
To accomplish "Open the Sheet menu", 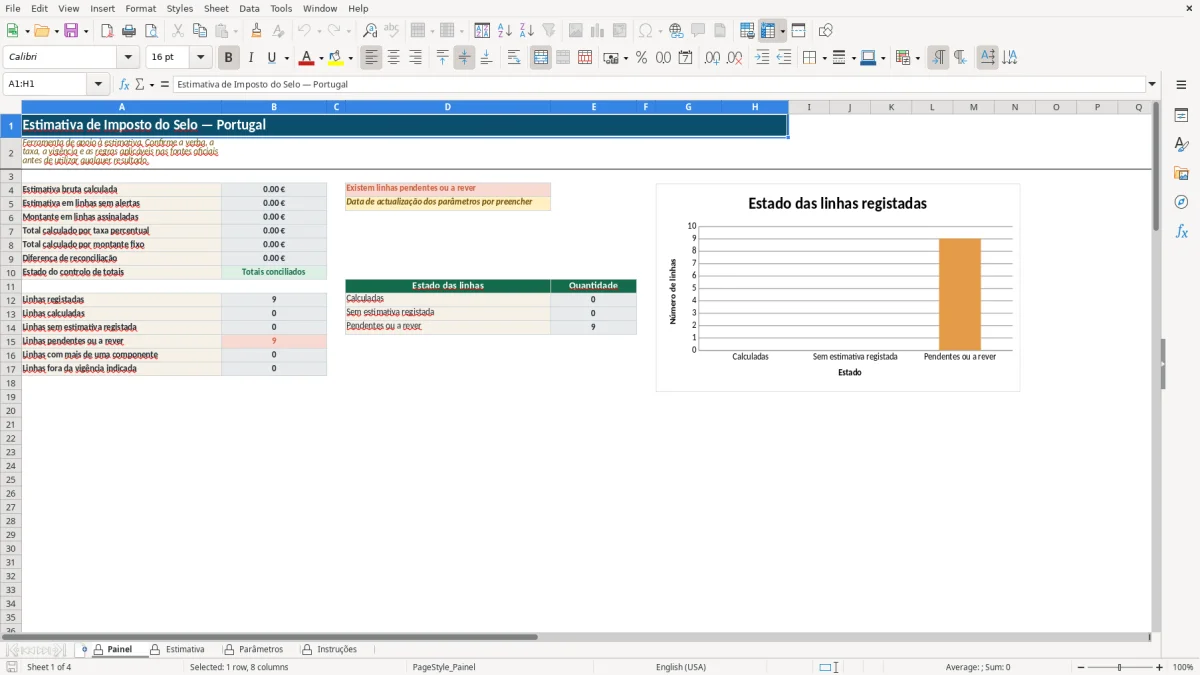I will click(216, 8).
